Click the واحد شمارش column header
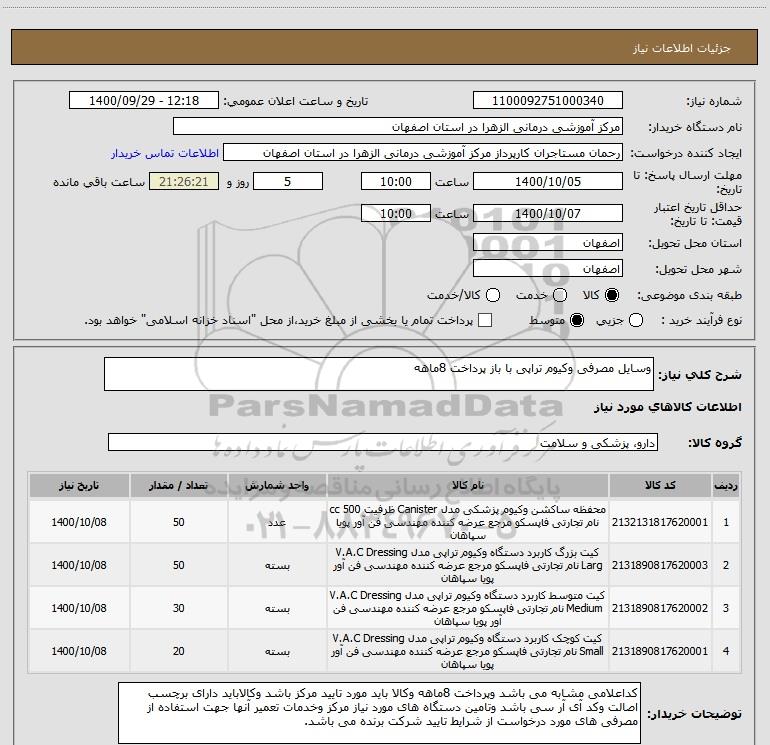Image resolution: width=770 pixels, height=745 pixels. [x=277, y=486]
